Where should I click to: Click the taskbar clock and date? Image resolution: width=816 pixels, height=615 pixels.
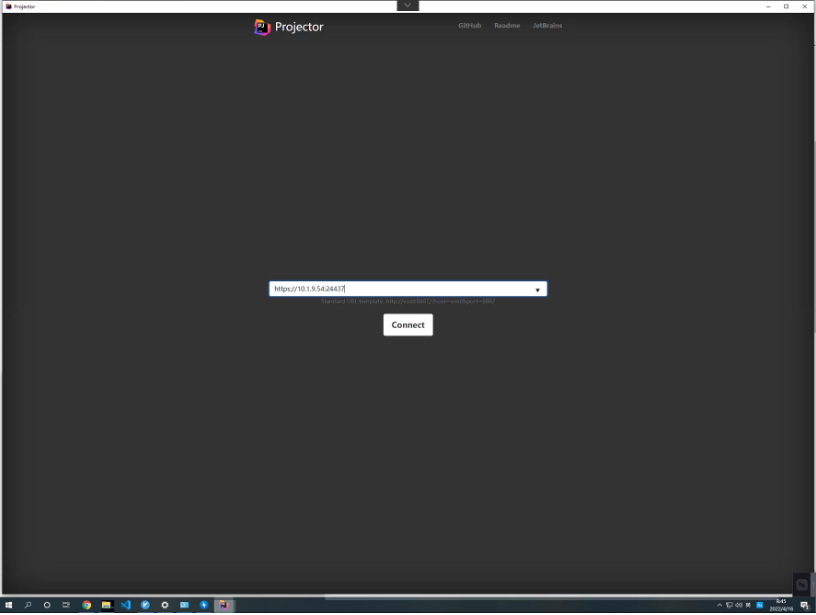[x=781, y=605]
